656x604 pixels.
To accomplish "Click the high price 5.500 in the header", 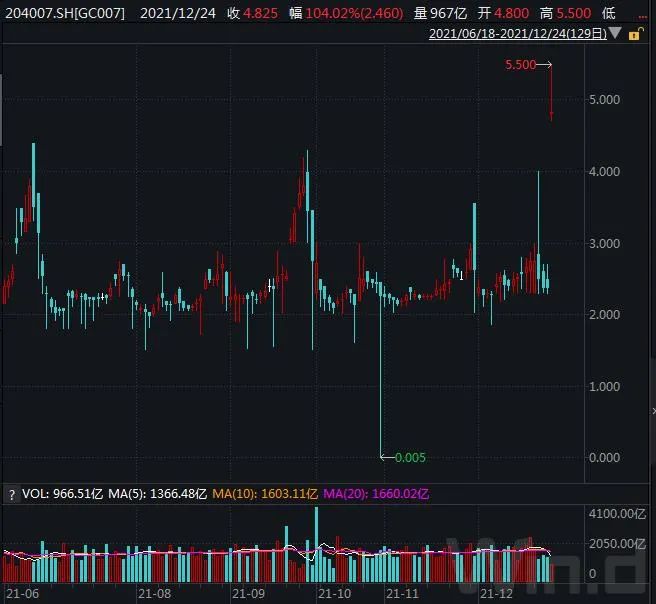I will pyautogui.click(x=574, y=13).
